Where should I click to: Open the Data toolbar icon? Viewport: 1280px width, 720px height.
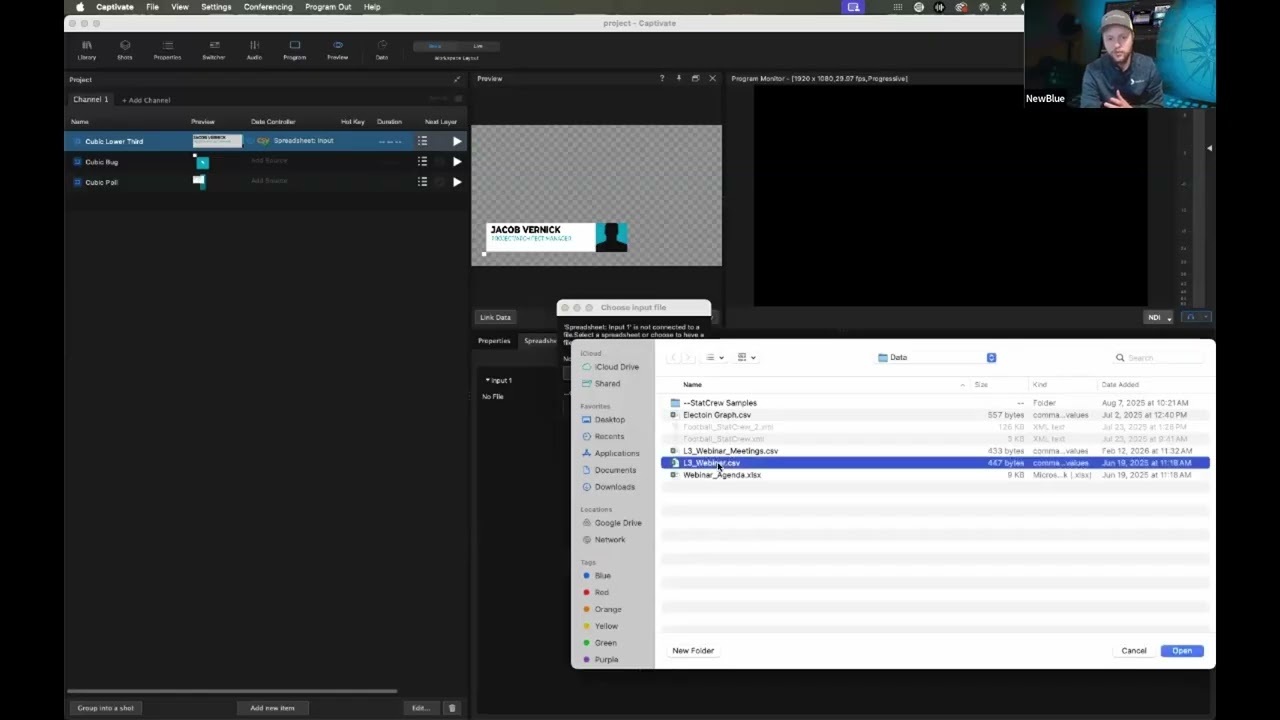[x=381, y=50]
